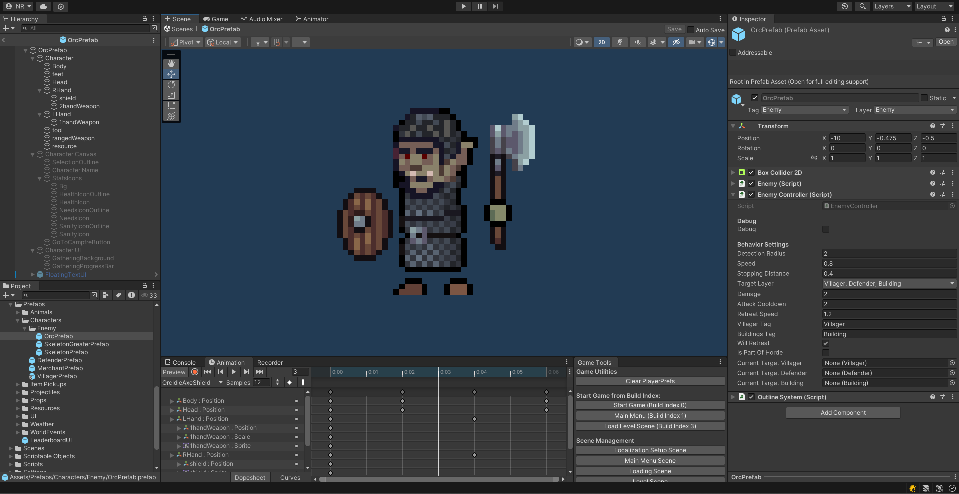The image size is (959, 494).
Task: Select the Transform tool in scene overlay
Action: [x=171, y=116]
